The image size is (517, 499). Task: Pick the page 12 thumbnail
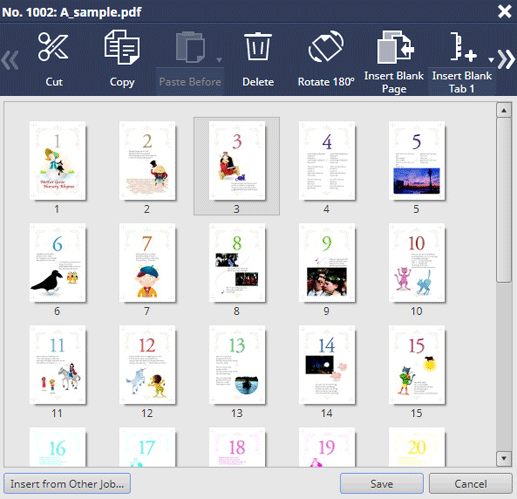click(x=147, y=365)
